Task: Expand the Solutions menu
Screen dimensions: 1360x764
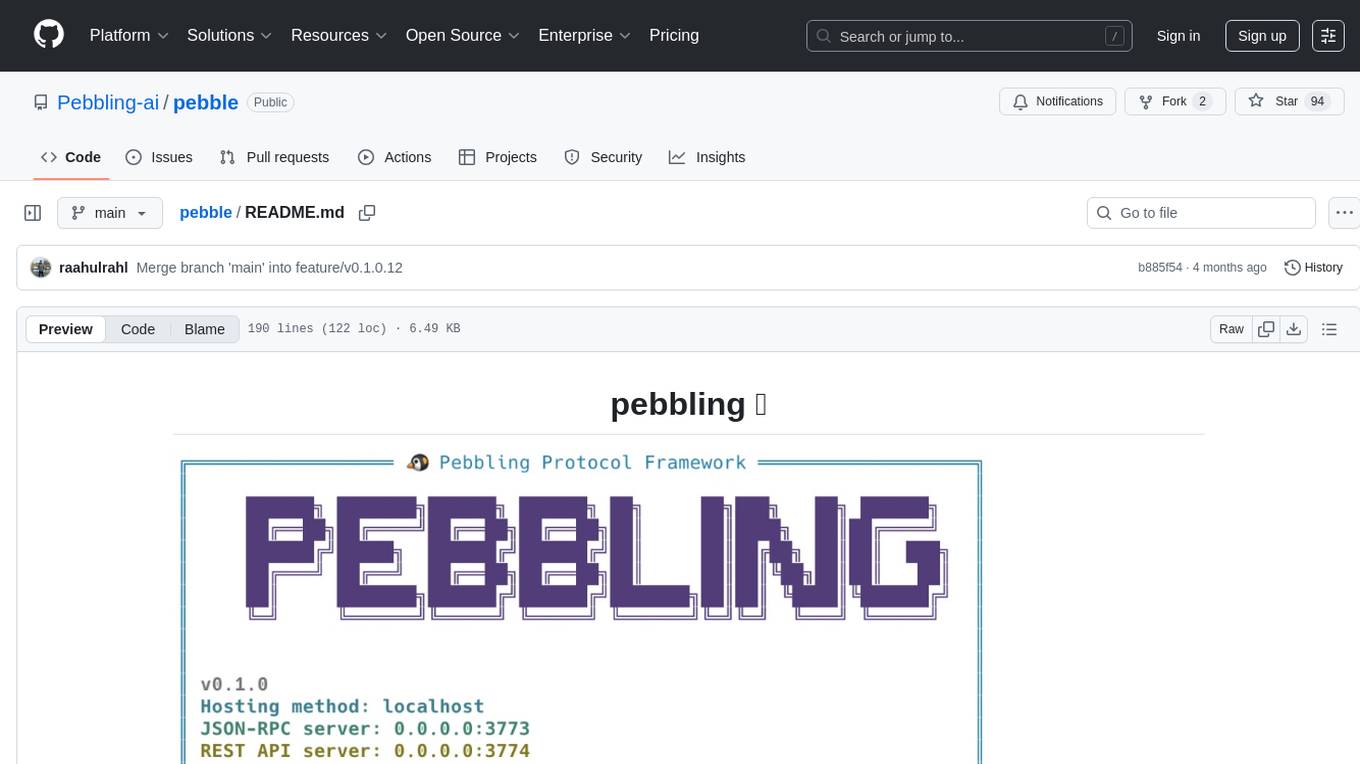Action: (229, 35)
